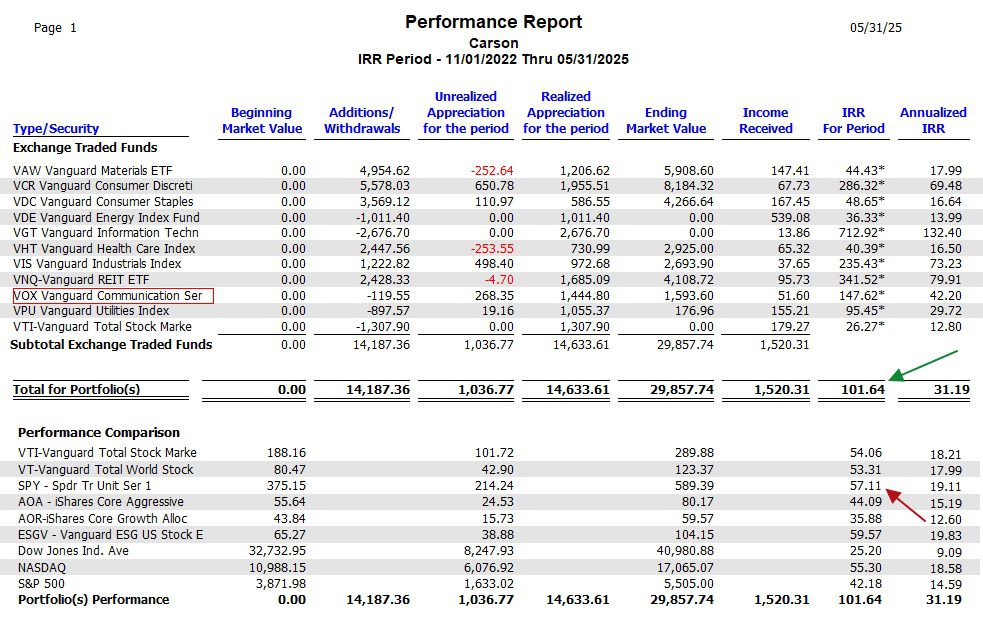Click the AOR-iShares Core Growth Alloc name
The width and height of the screenshot is (983, 617).
103,519
